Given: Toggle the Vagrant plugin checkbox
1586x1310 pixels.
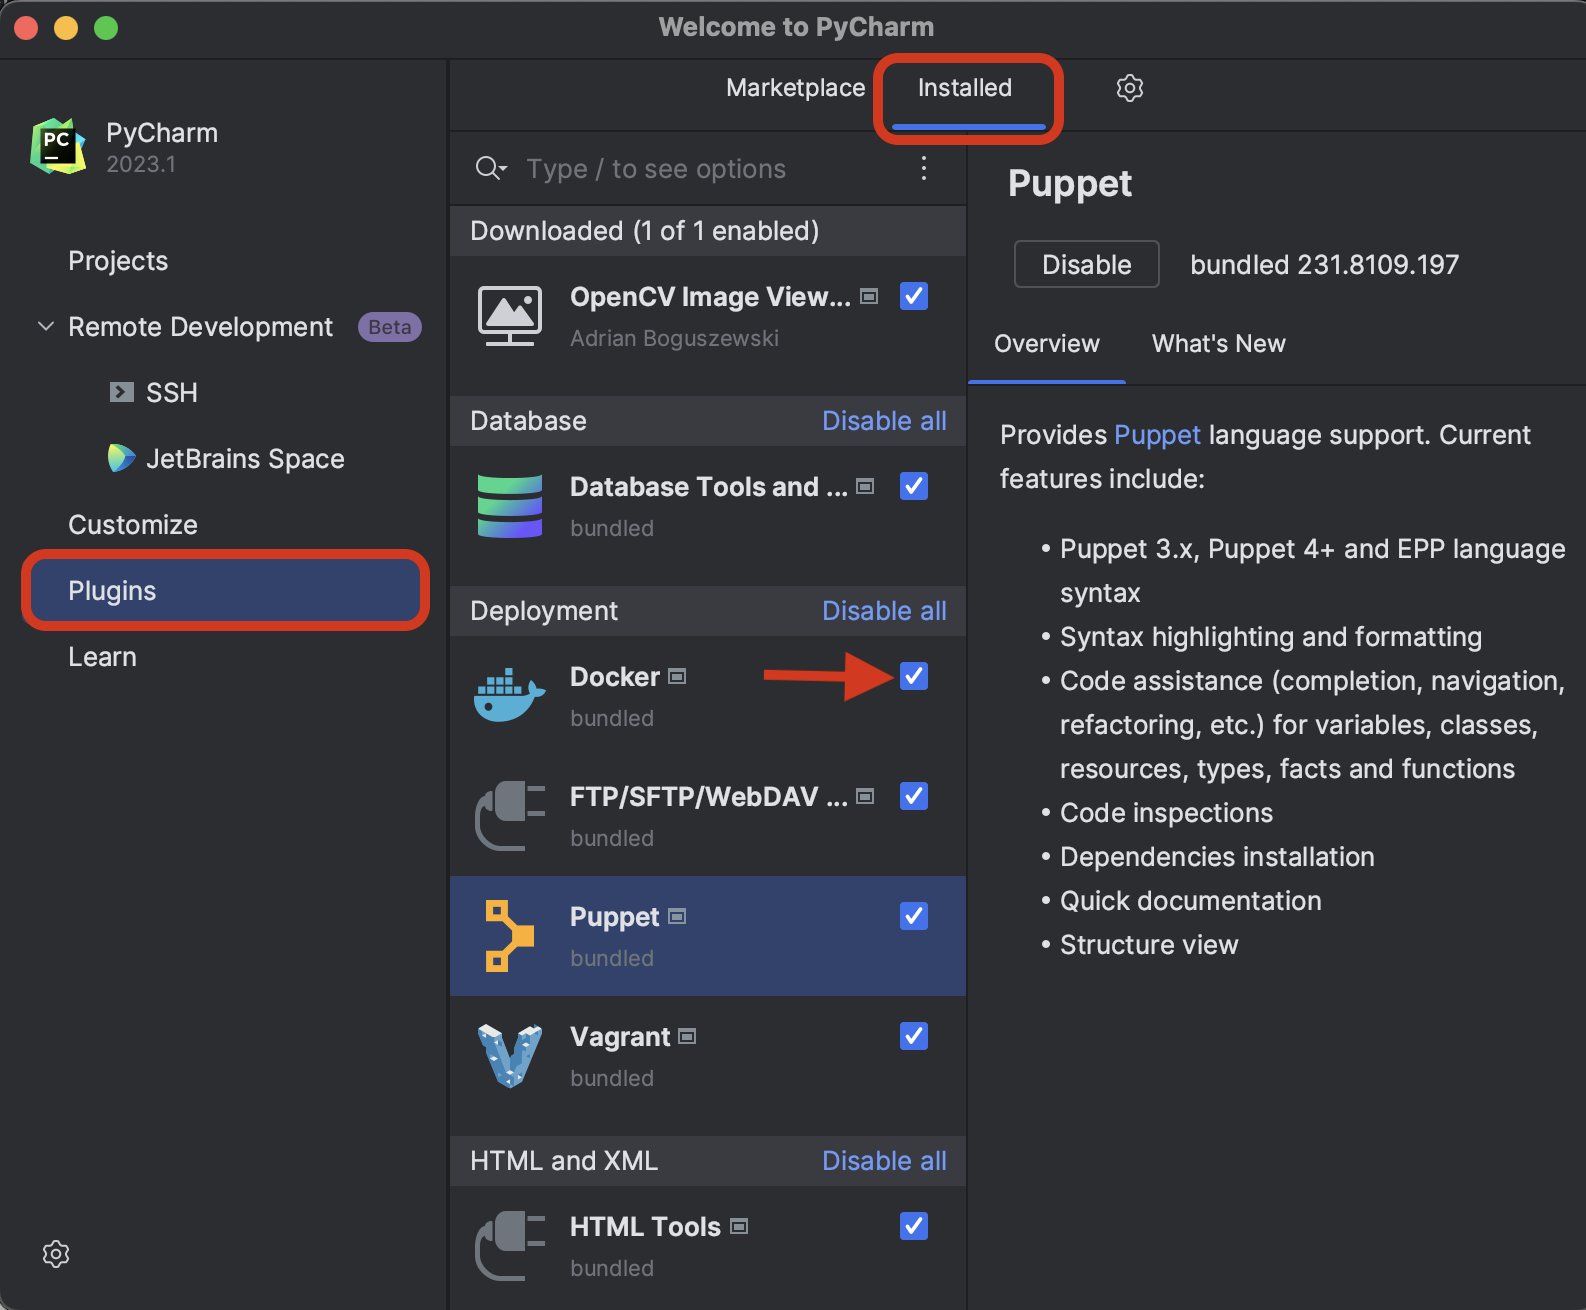Looking at the screenshot, I should 914,1036.
